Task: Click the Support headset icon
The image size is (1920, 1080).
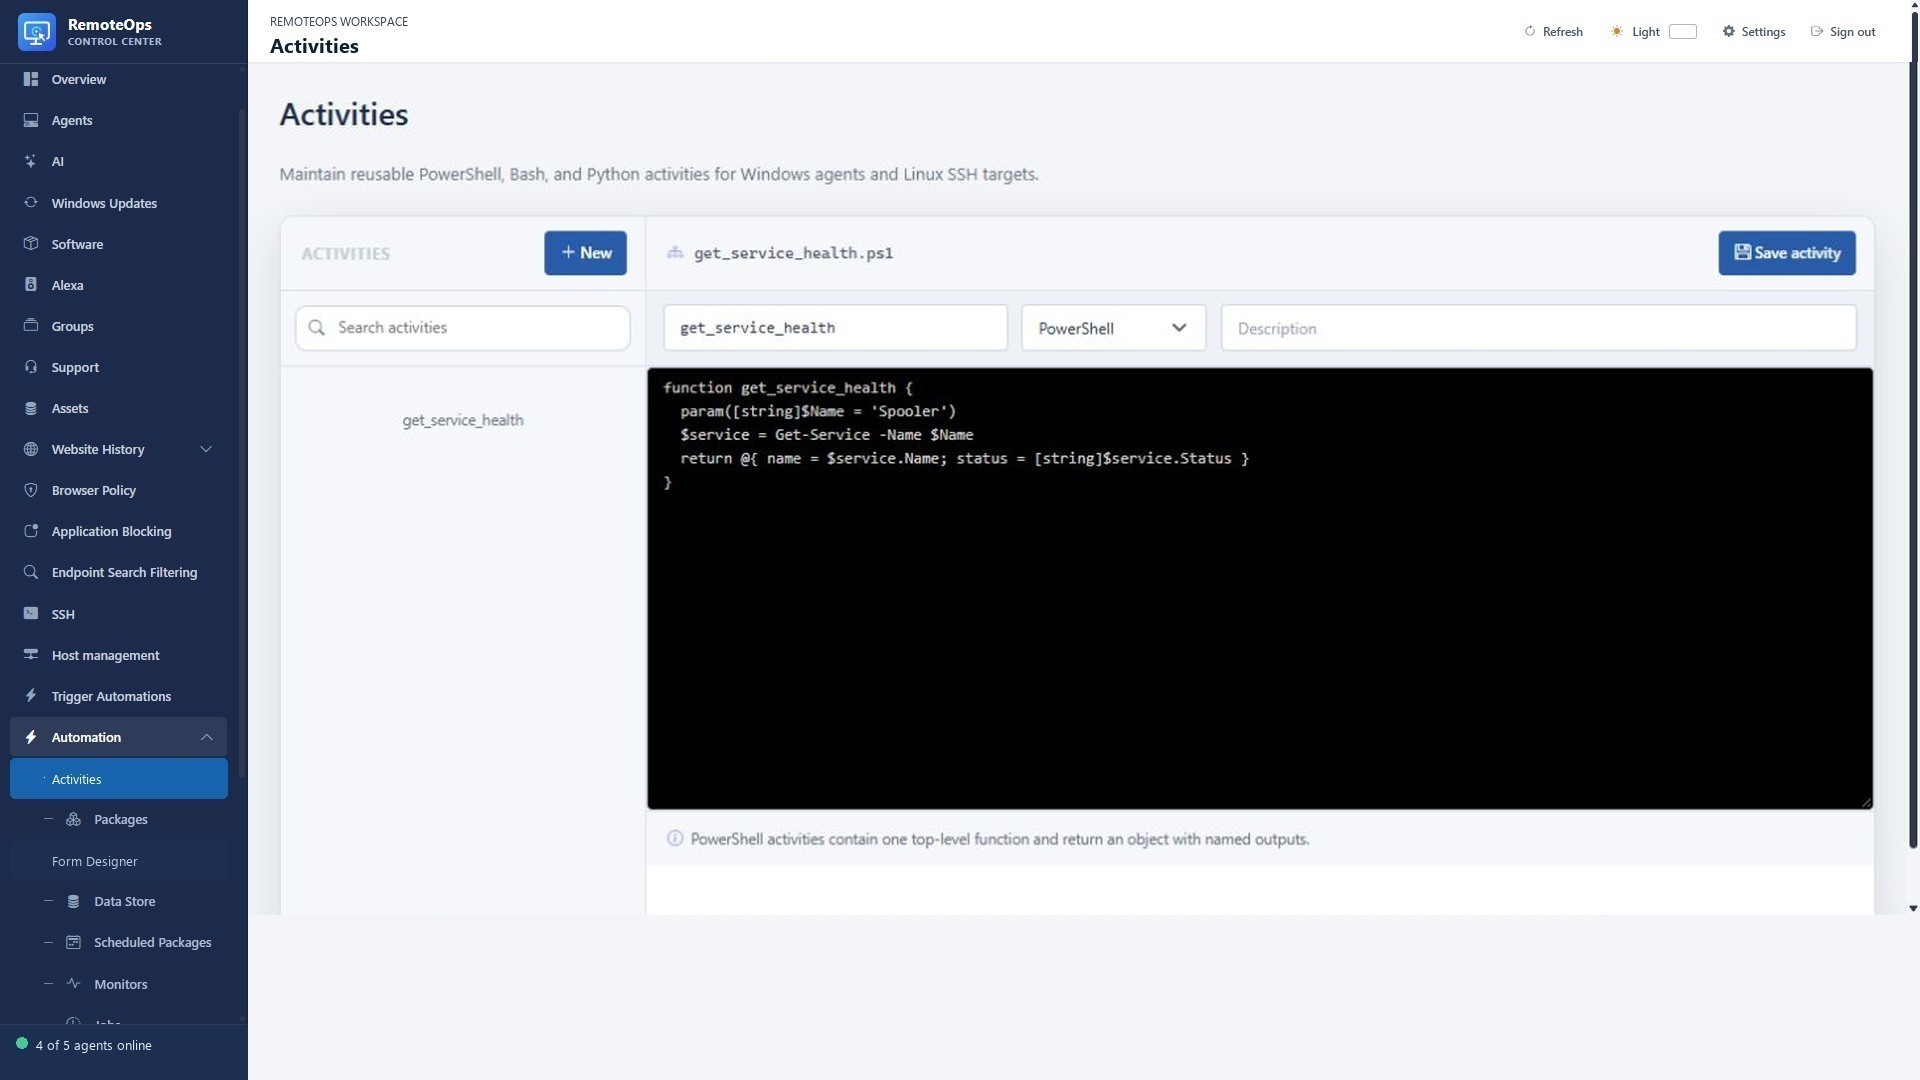Action: (31, 367)
